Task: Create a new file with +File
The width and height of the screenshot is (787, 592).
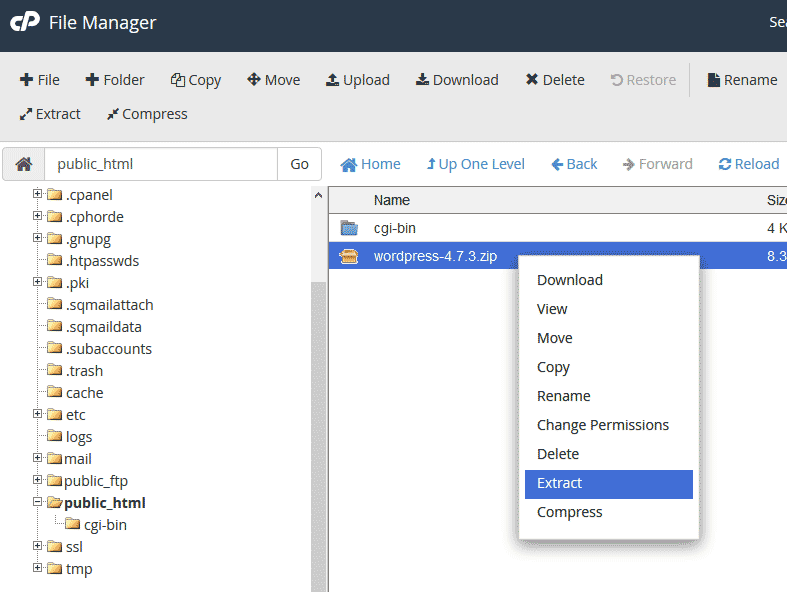Action: point(39,80)
